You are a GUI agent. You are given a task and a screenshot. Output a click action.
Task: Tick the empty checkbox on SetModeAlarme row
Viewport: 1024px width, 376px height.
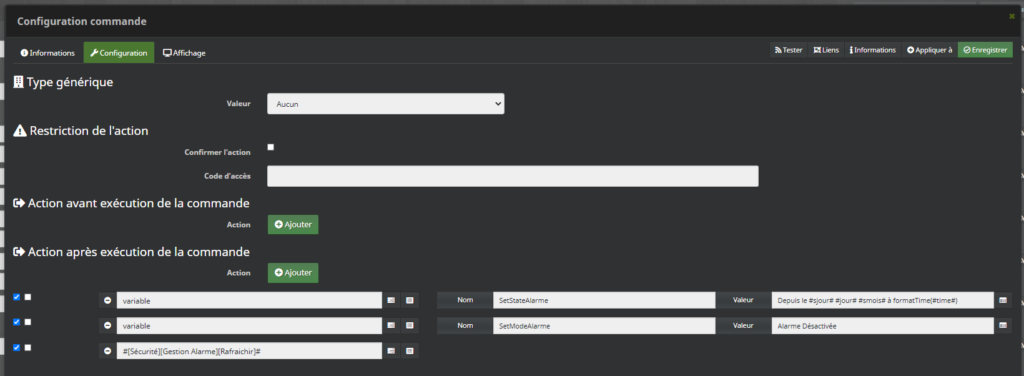click(x=27, y=322)
